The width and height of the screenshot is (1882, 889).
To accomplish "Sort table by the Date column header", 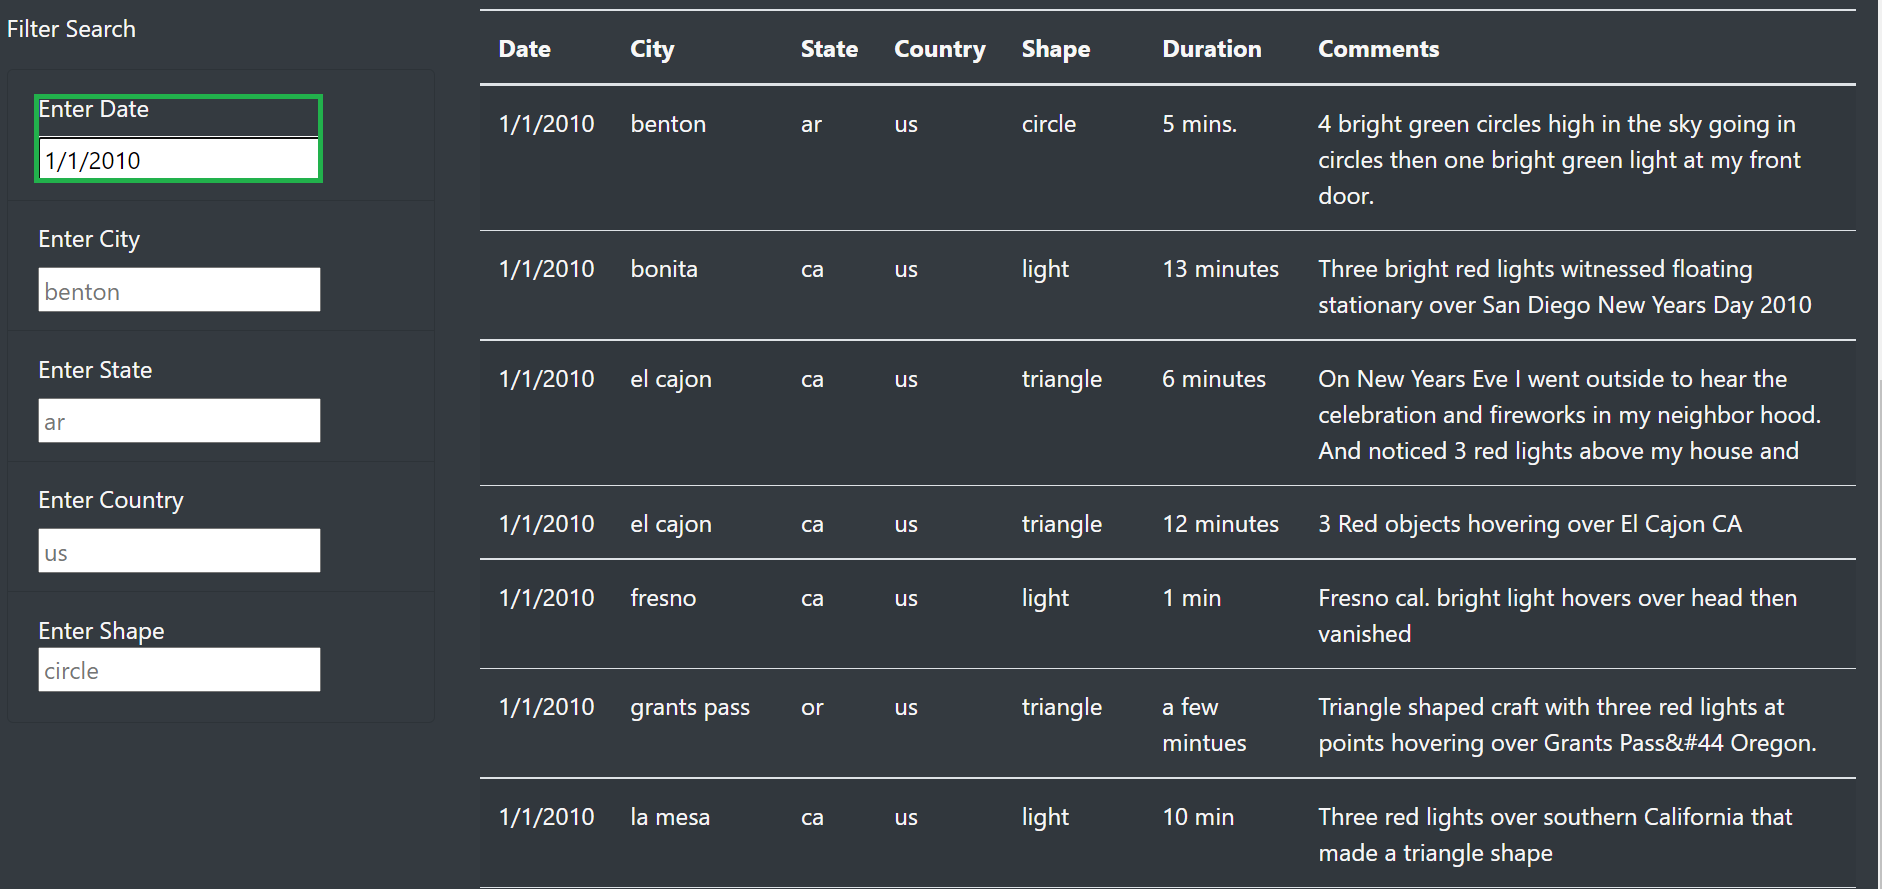I will (524, 48).
